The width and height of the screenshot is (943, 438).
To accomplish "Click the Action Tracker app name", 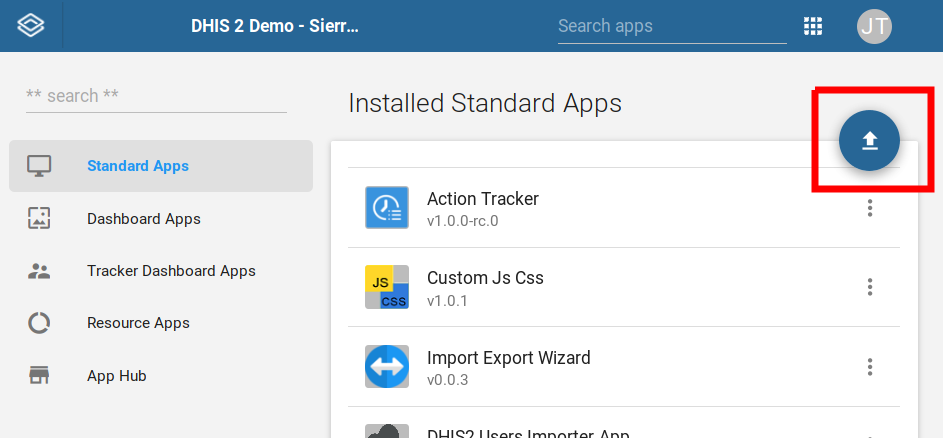I will 483,199.
